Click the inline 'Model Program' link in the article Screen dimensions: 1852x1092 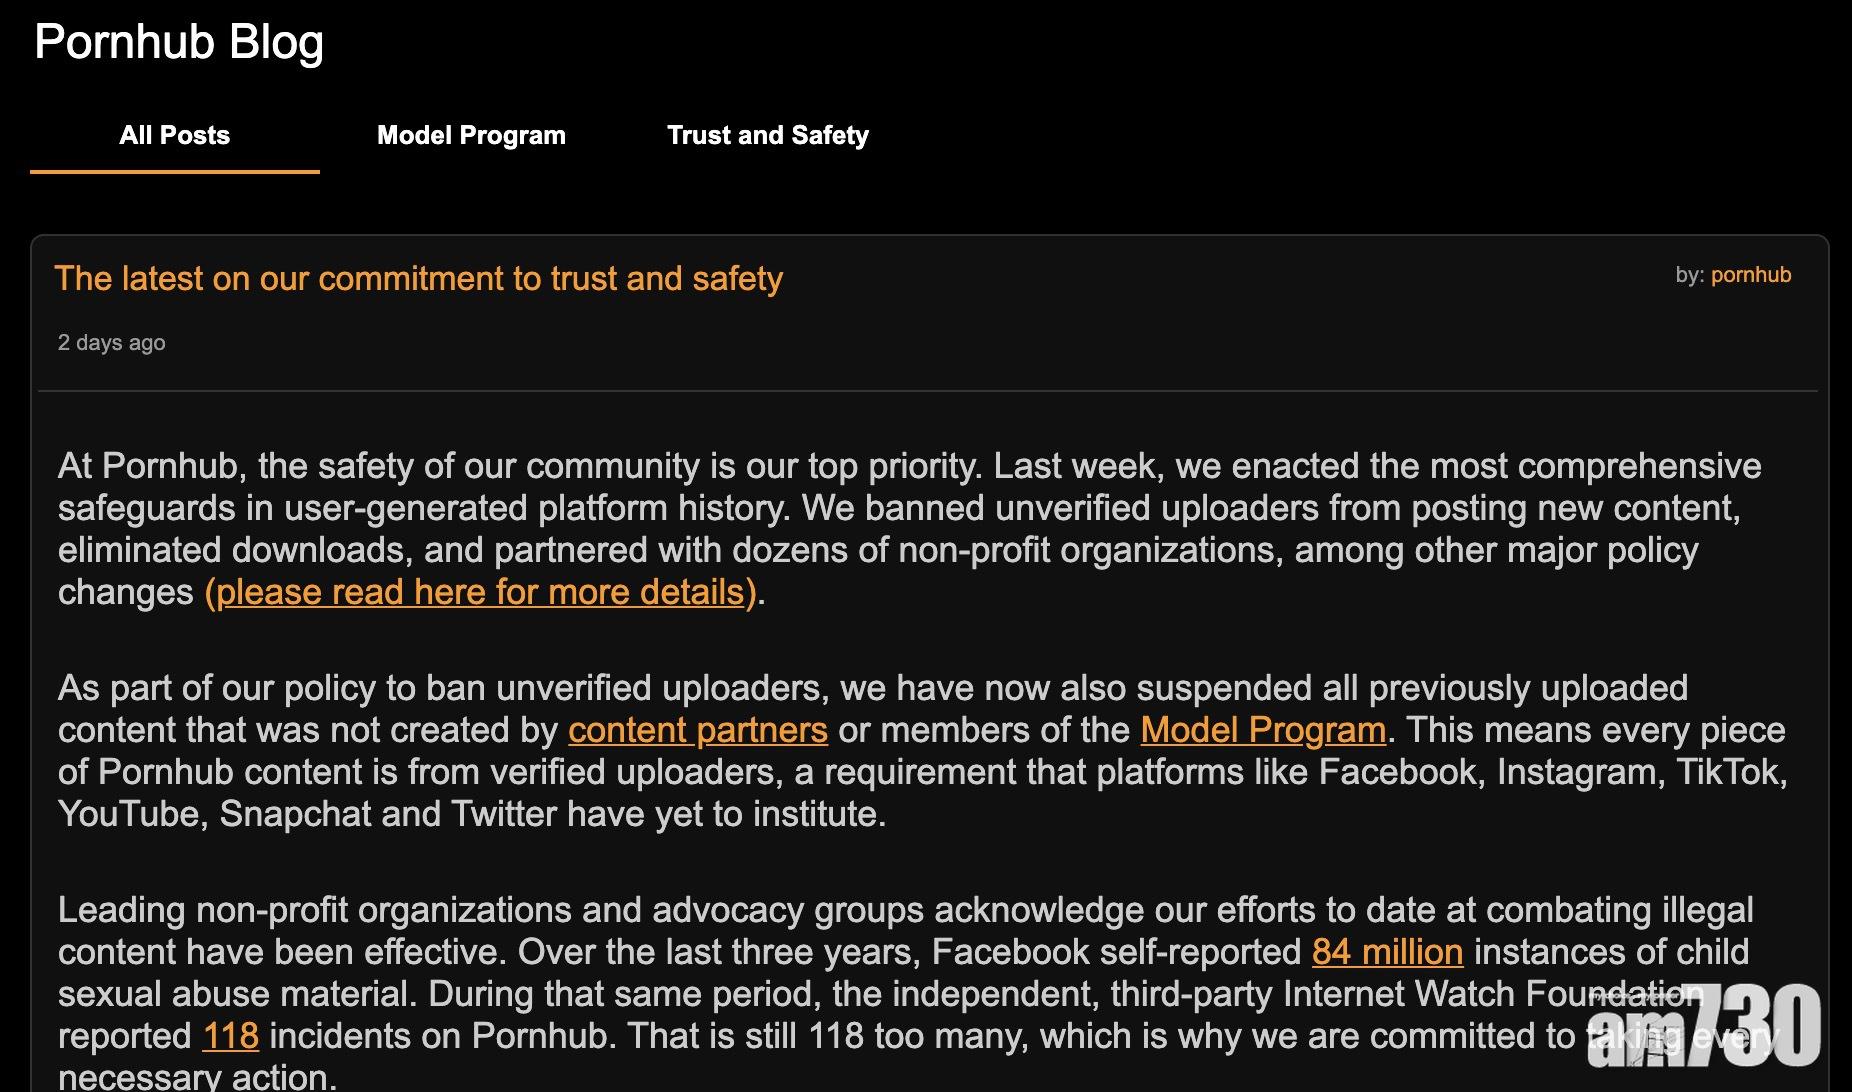1263,730
